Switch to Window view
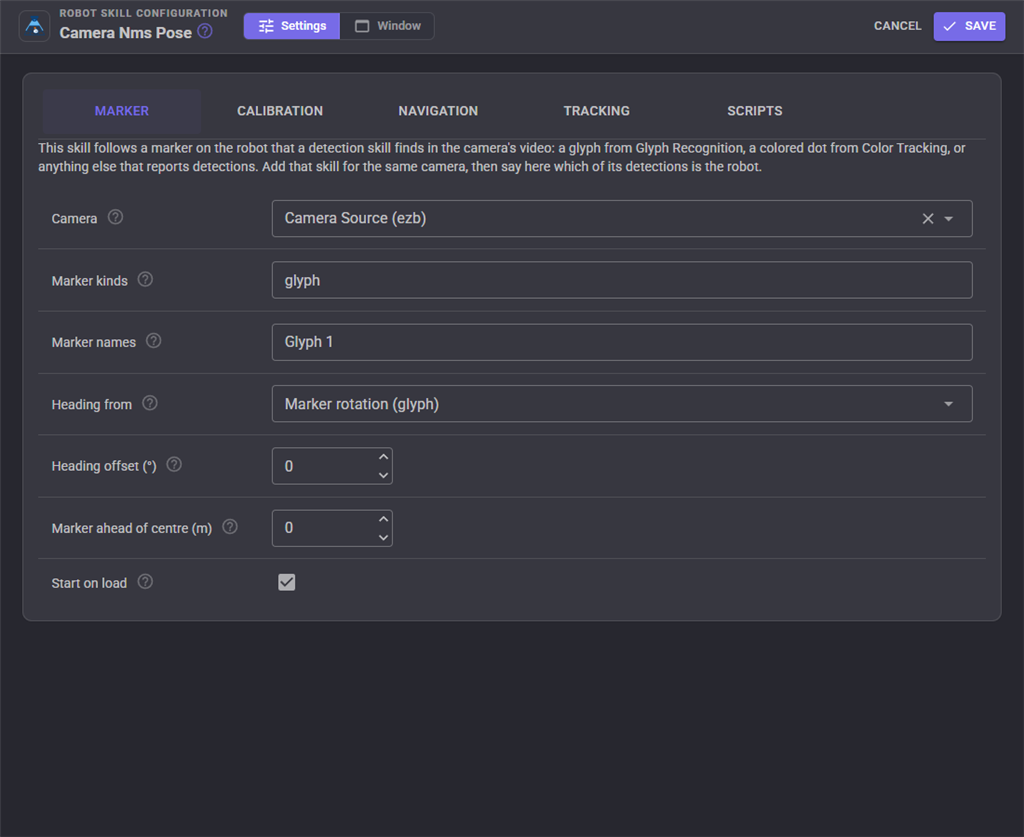The width and height of the screenshot is (1024, 837). point(387,26)
